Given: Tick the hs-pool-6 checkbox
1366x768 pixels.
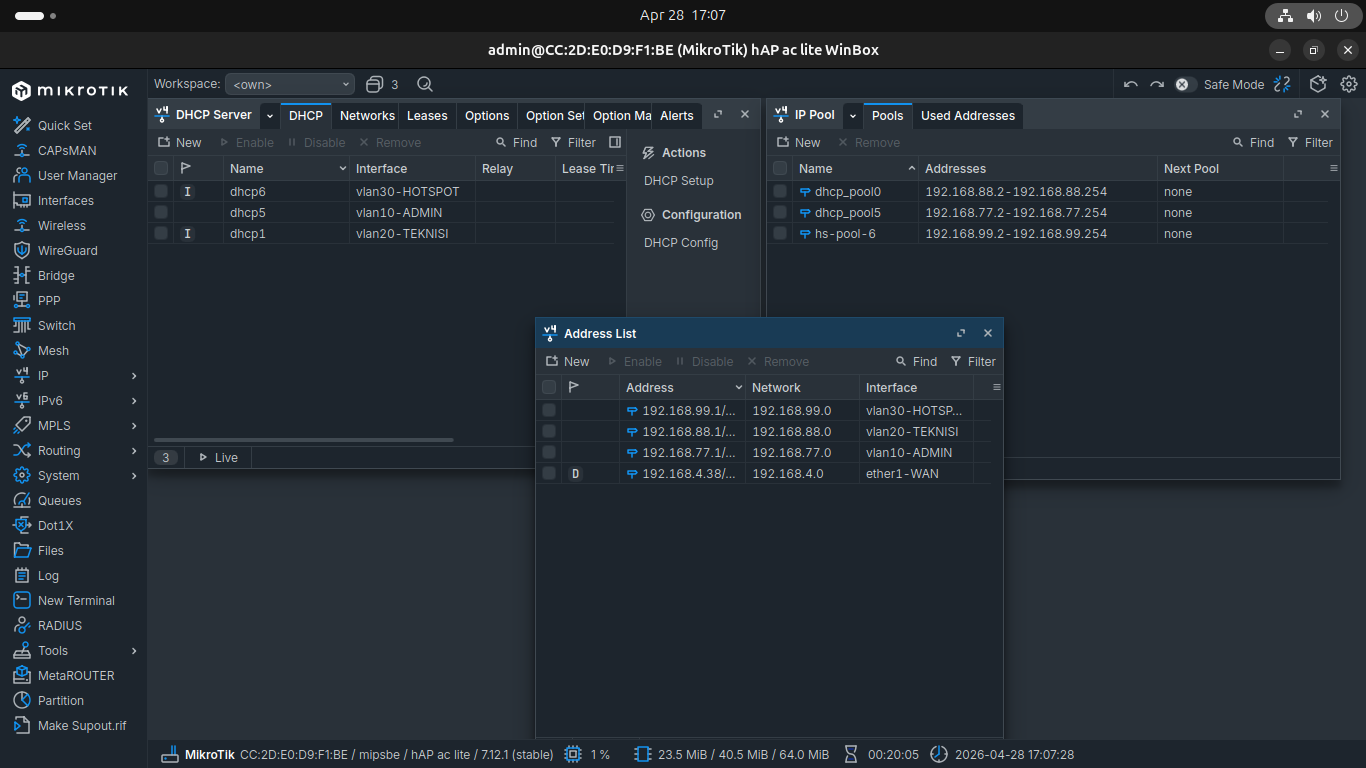Looking at the screenshot, I should tap(780, 233).
